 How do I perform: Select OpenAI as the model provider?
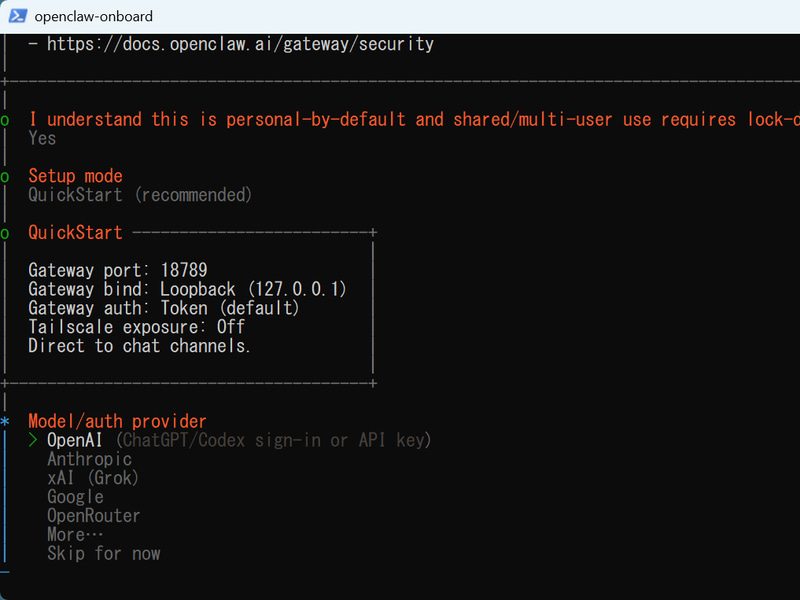(x=74, y=440)
